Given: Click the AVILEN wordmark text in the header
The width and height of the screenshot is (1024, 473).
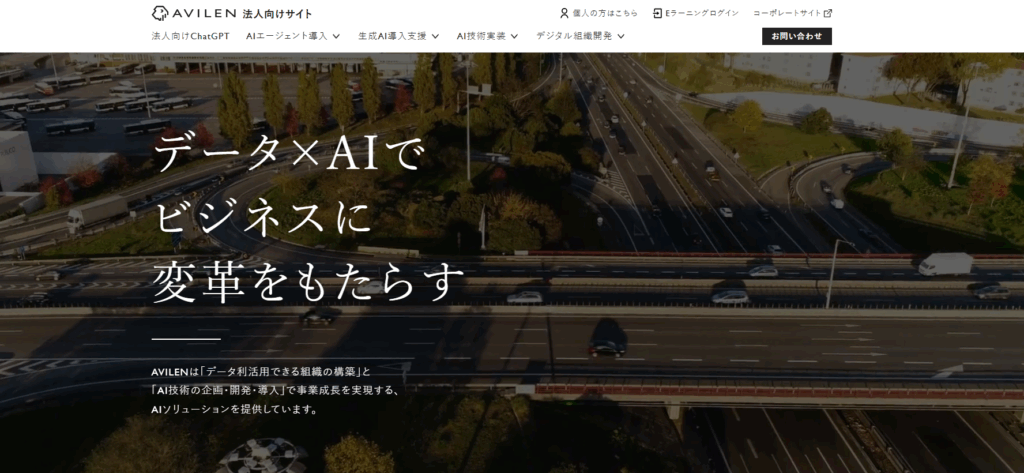Looking at the screenshot, I should pos(204,13).
